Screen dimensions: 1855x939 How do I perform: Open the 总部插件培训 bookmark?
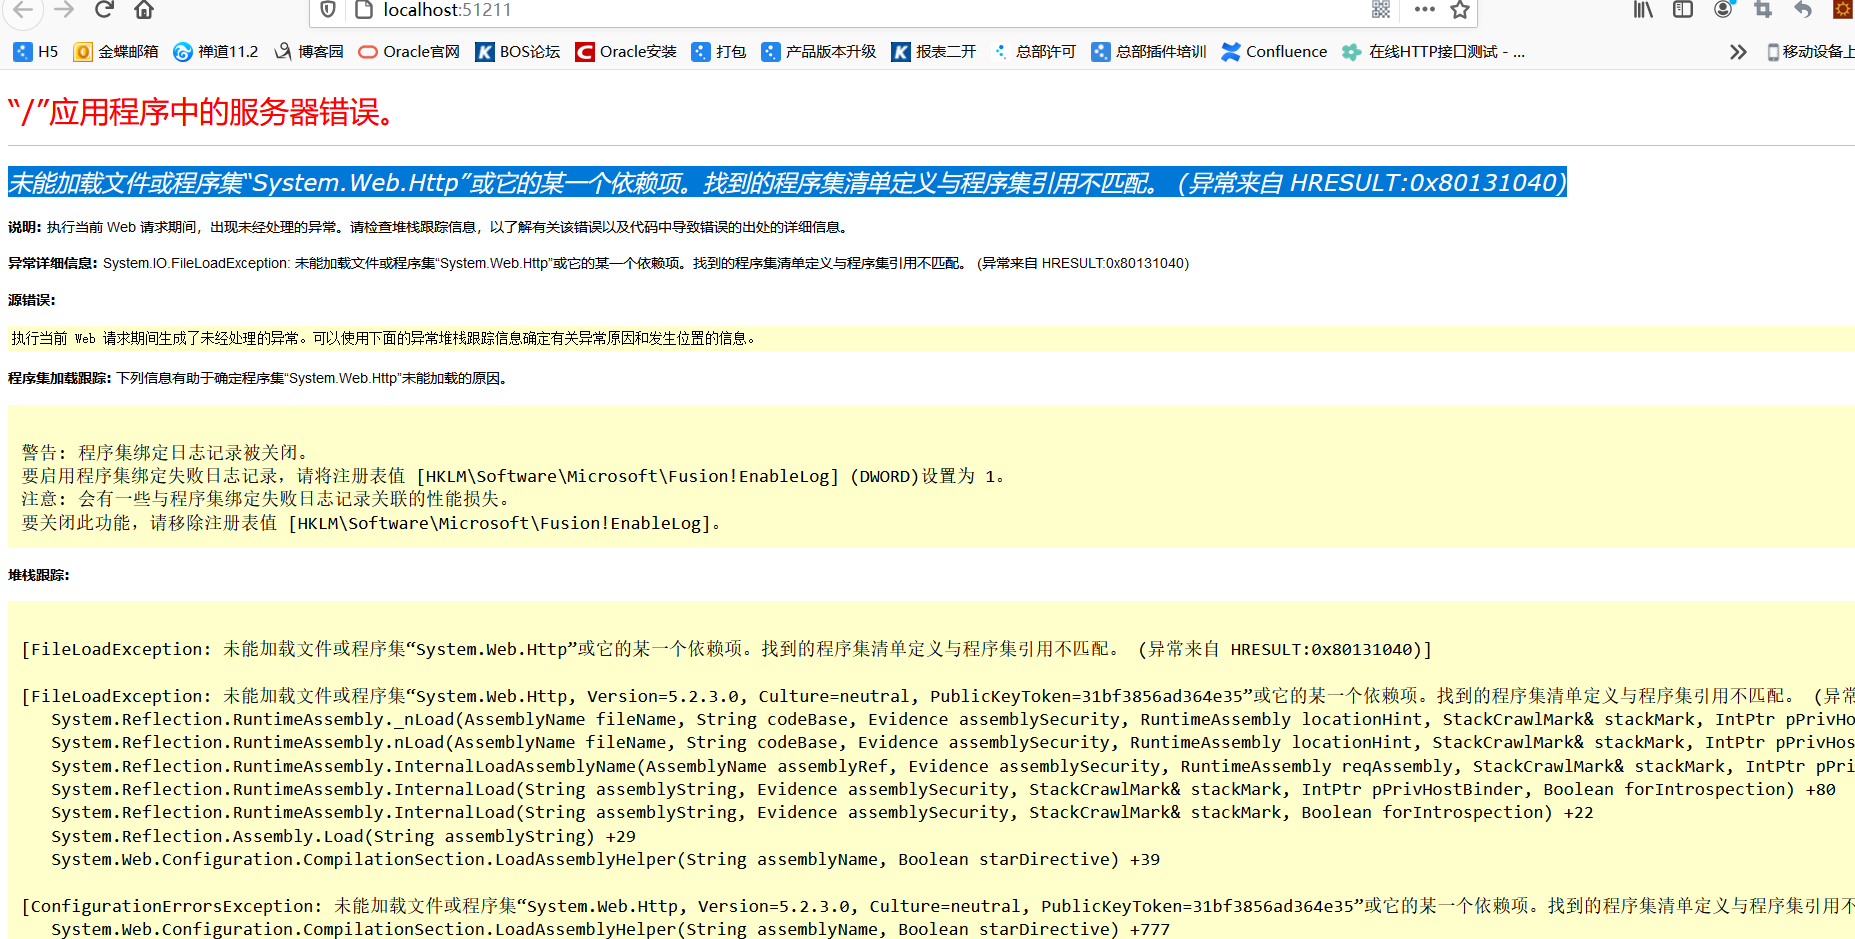[x=1148, y=52]
